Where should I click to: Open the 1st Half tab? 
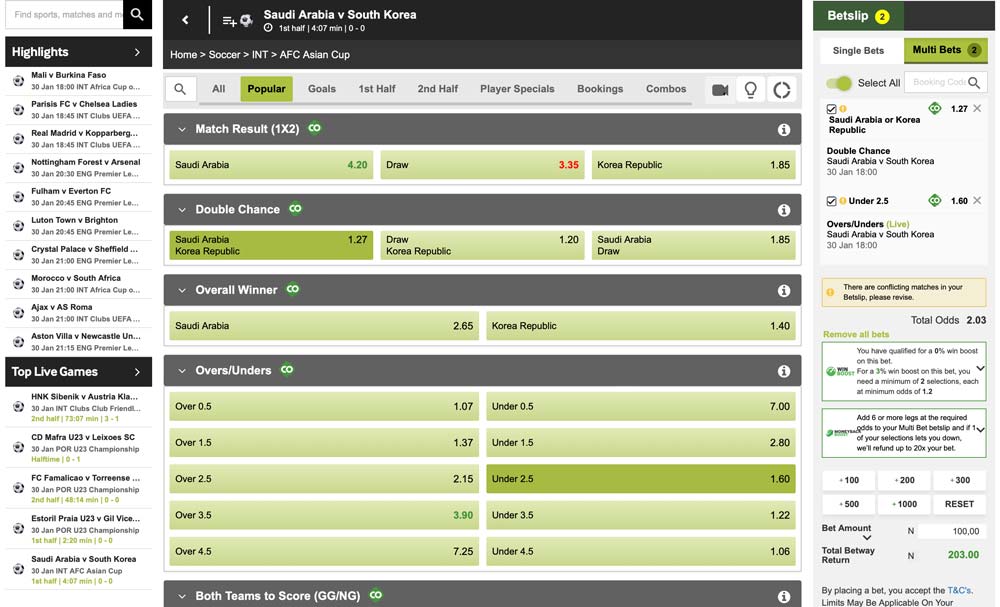377,89
